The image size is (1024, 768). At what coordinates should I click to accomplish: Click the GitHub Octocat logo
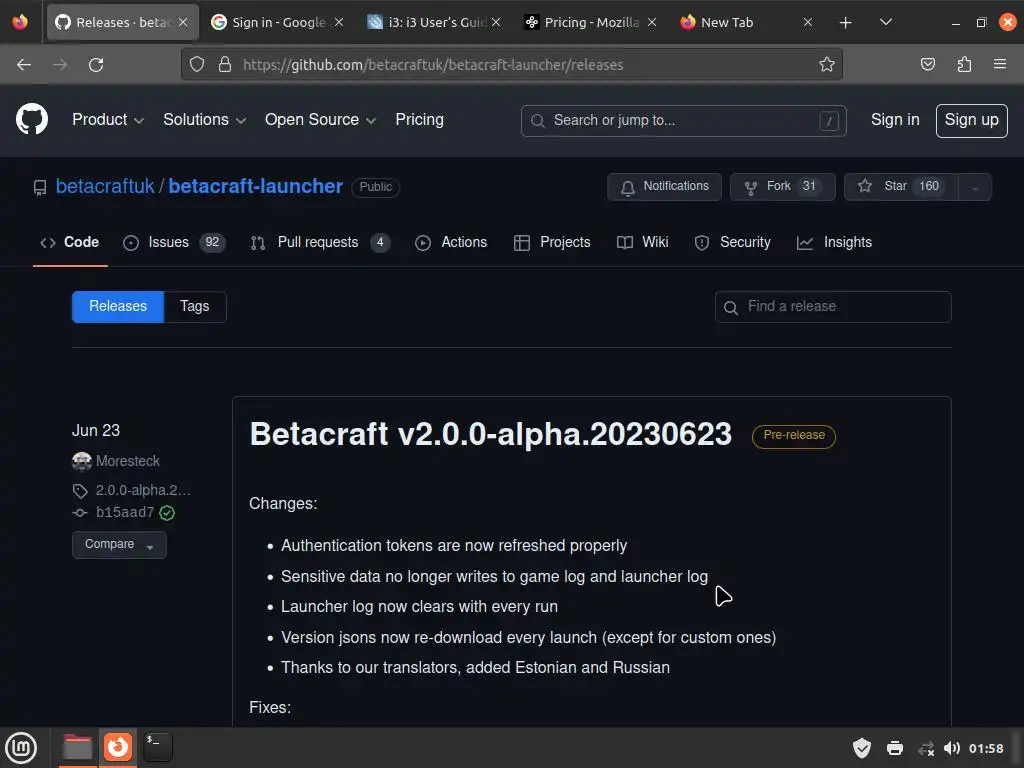click(x=32, y=120)
